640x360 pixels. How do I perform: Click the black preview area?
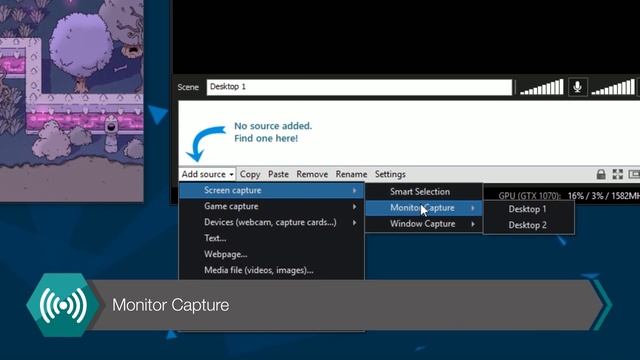tap(406, 37)
